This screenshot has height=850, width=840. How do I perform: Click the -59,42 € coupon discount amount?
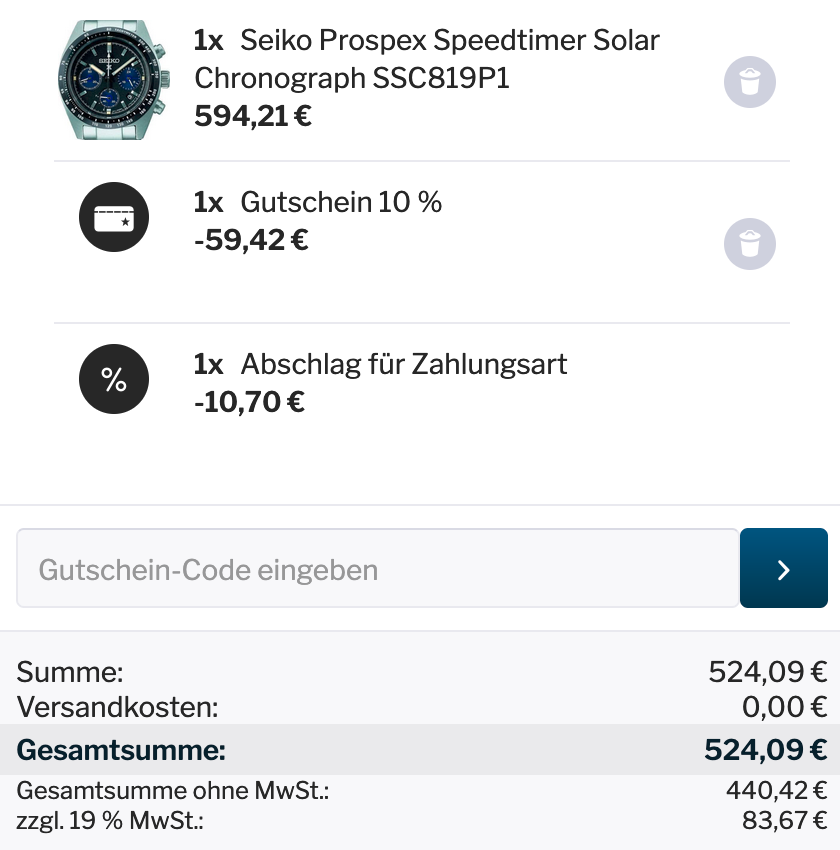click(251, 240)
